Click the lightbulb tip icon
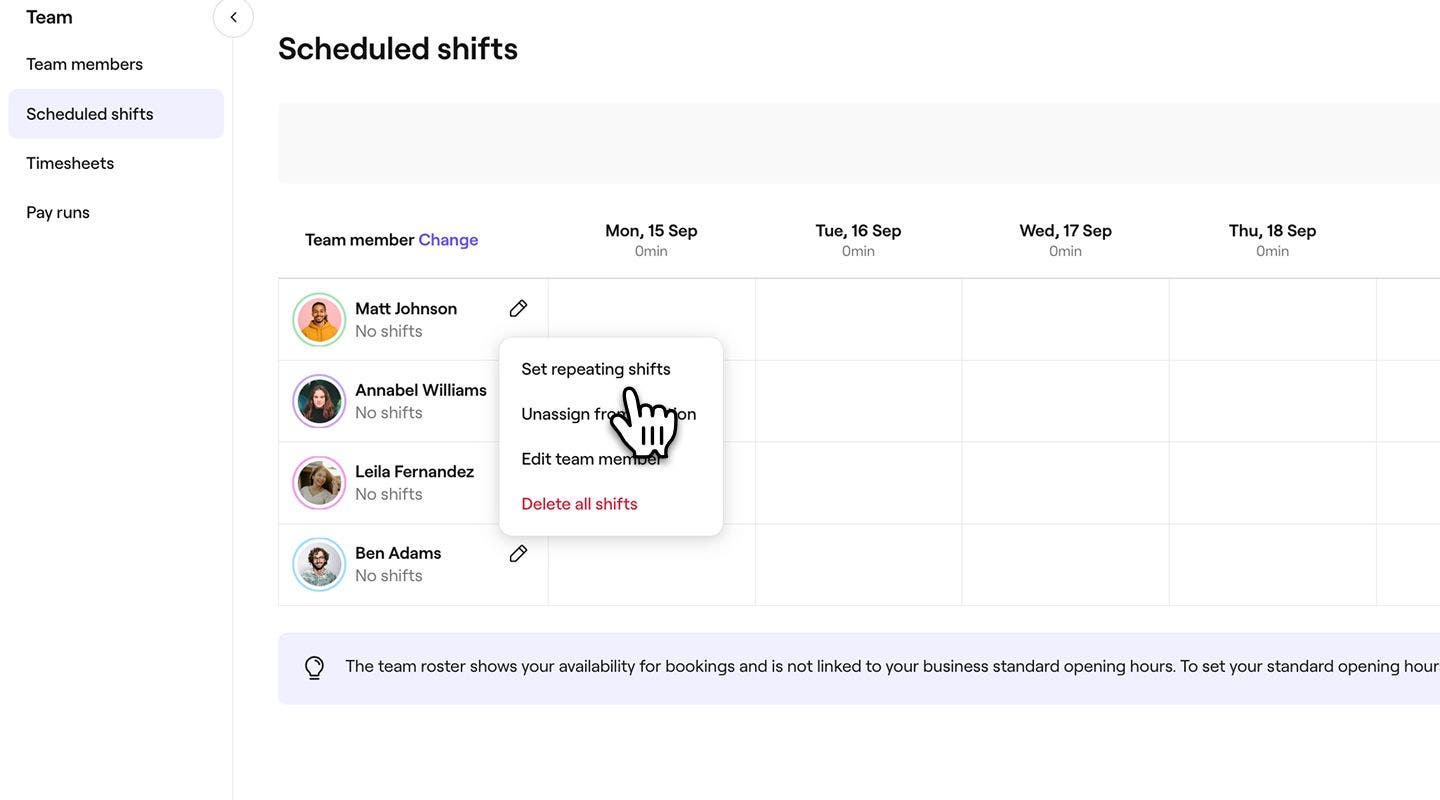Image resolution: width=1440 pixels, height=800 pixels. click(315, 667)
